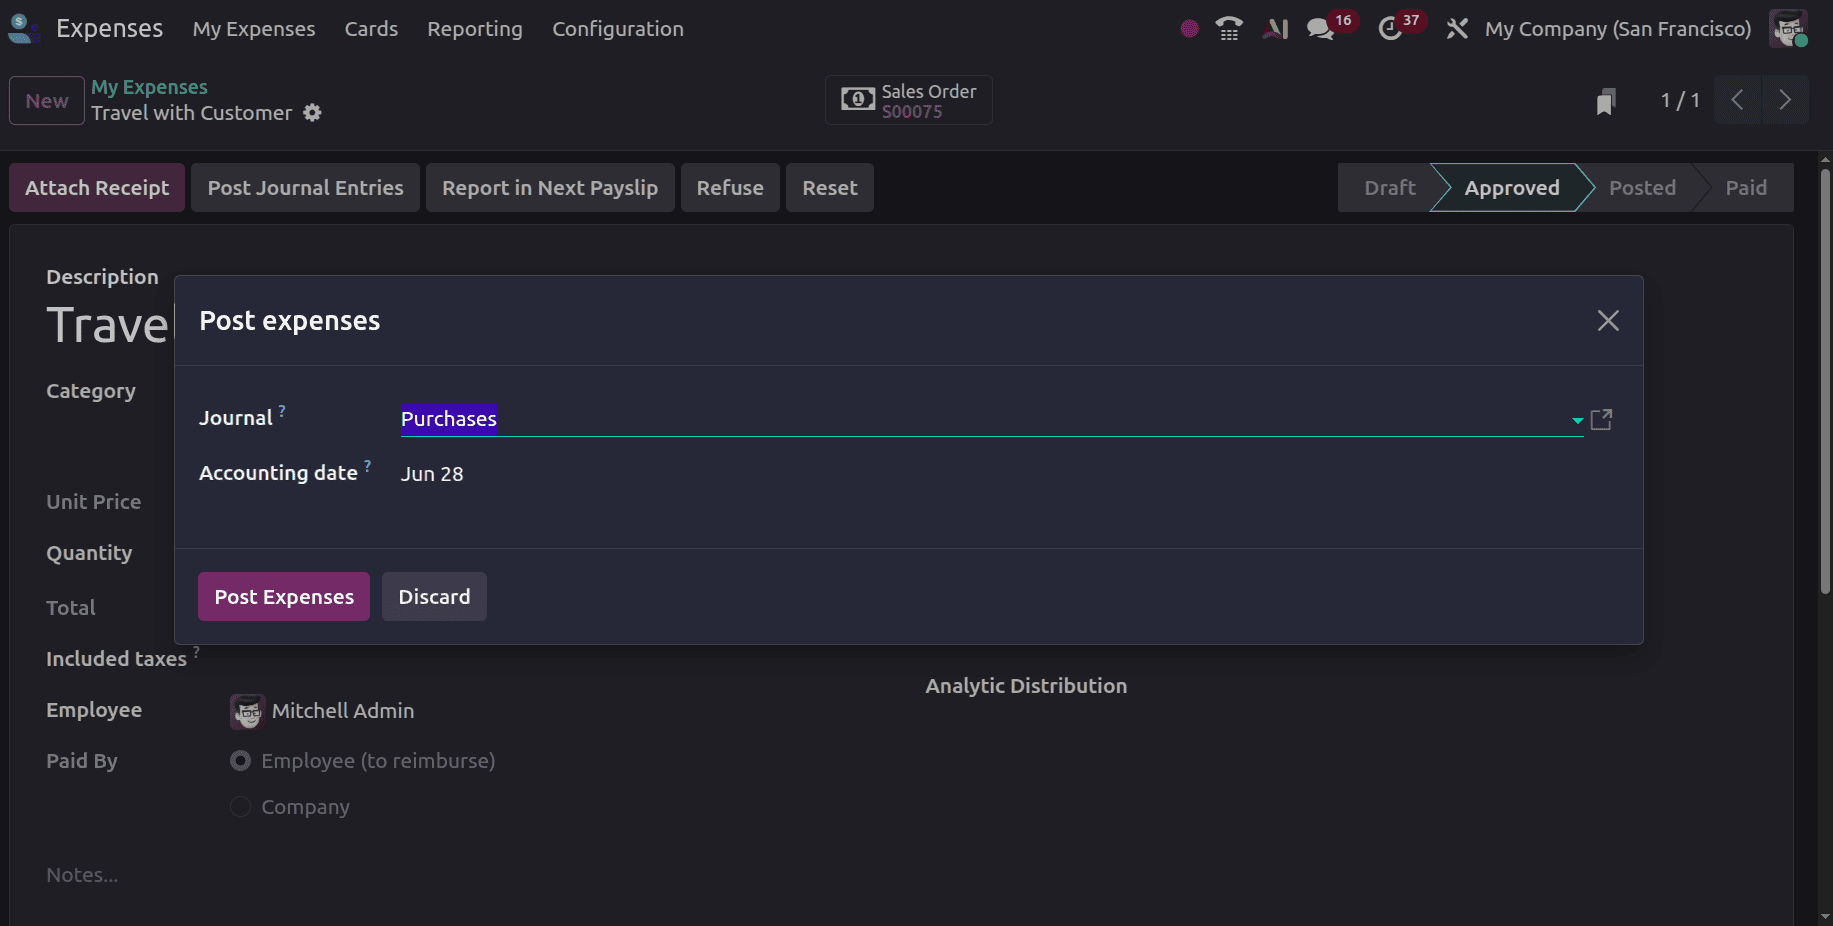Click the page vertical scrollbar
The image size is (1833, 926).
(1825, 380)
